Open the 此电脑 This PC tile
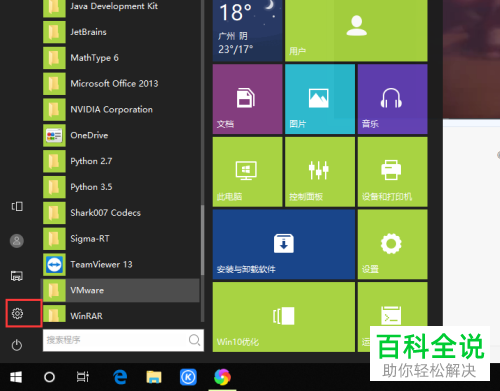The height and width of the screenshot is (391, 500). (x=248, y=172)
